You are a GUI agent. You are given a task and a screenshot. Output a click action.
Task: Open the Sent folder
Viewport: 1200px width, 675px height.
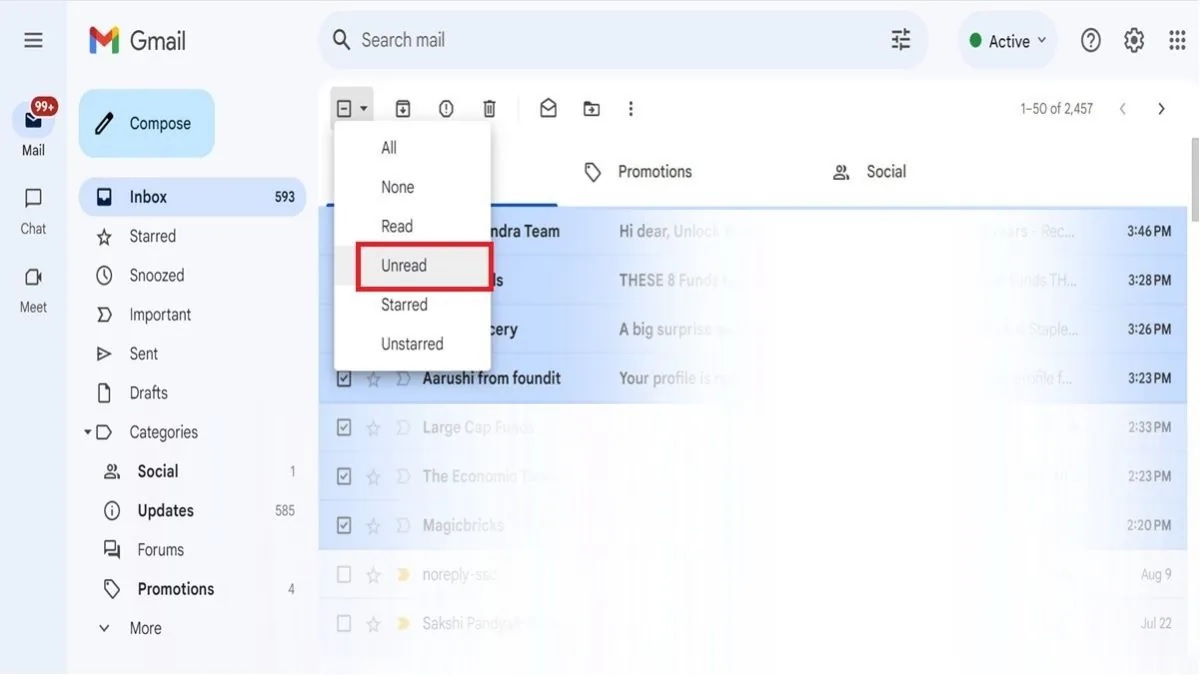(192, 353)
